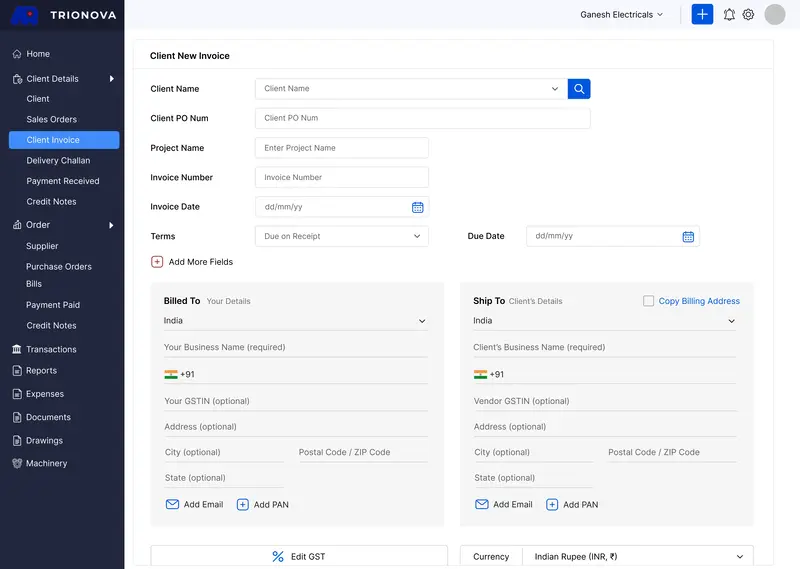The image size is (800, 569).
Task: Enable the Copy Billing Address checkbox
Action: (649, 301)
